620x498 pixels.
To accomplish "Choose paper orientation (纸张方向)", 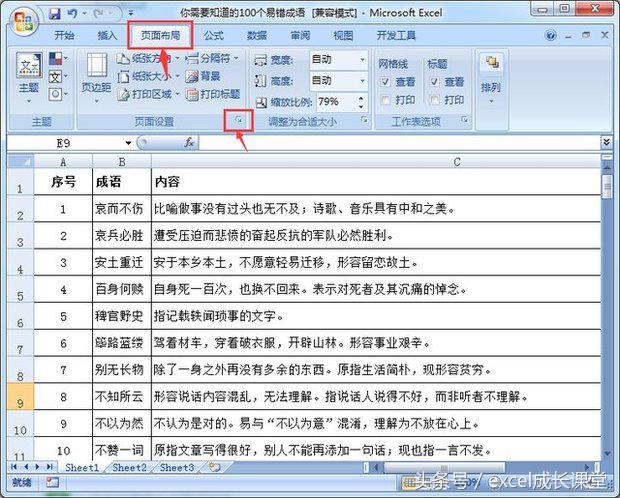I will (x=148, y=59).
